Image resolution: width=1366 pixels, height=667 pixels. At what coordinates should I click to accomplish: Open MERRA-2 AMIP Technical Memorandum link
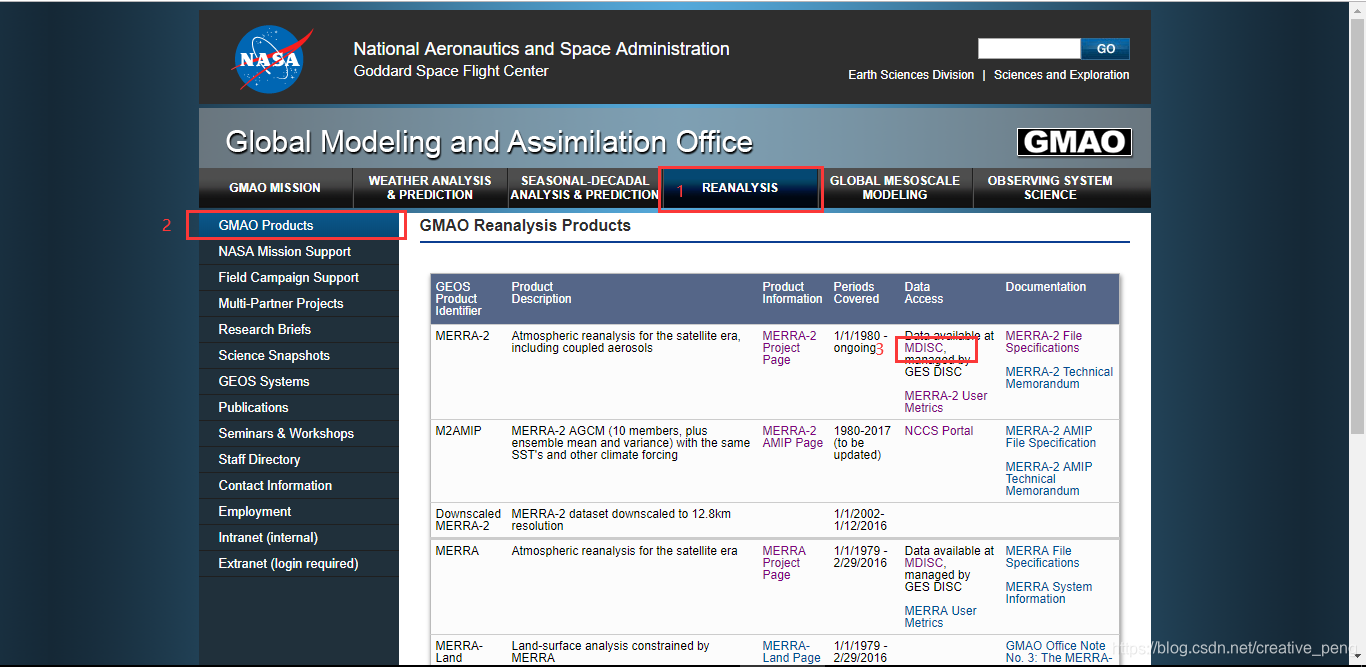pos(1049,479)
